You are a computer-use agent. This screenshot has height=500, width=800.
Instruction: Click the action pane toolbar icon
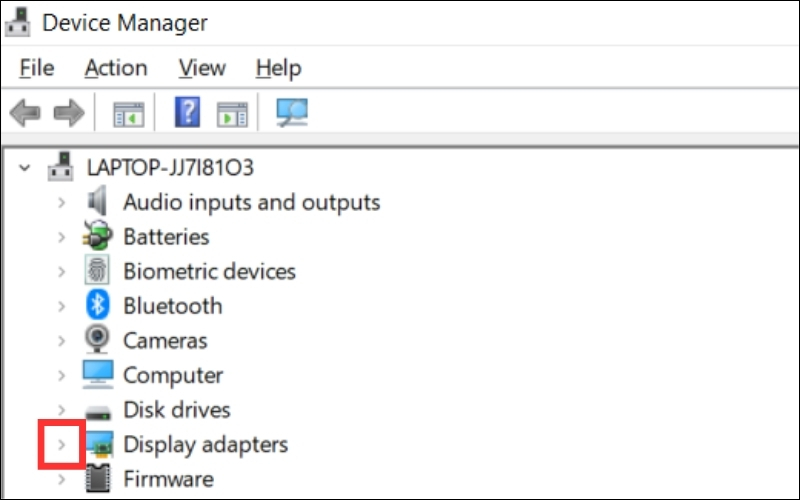[232, 114]
